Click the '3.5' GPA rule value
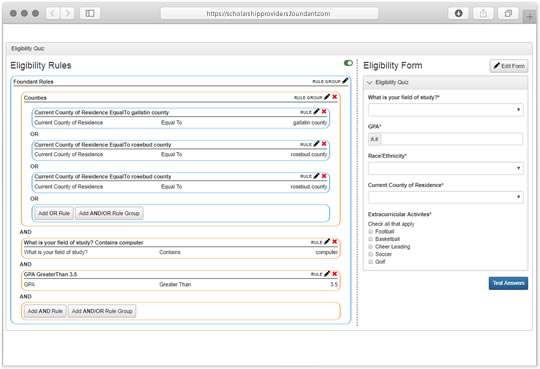The image size is (540, 369). 334,284
